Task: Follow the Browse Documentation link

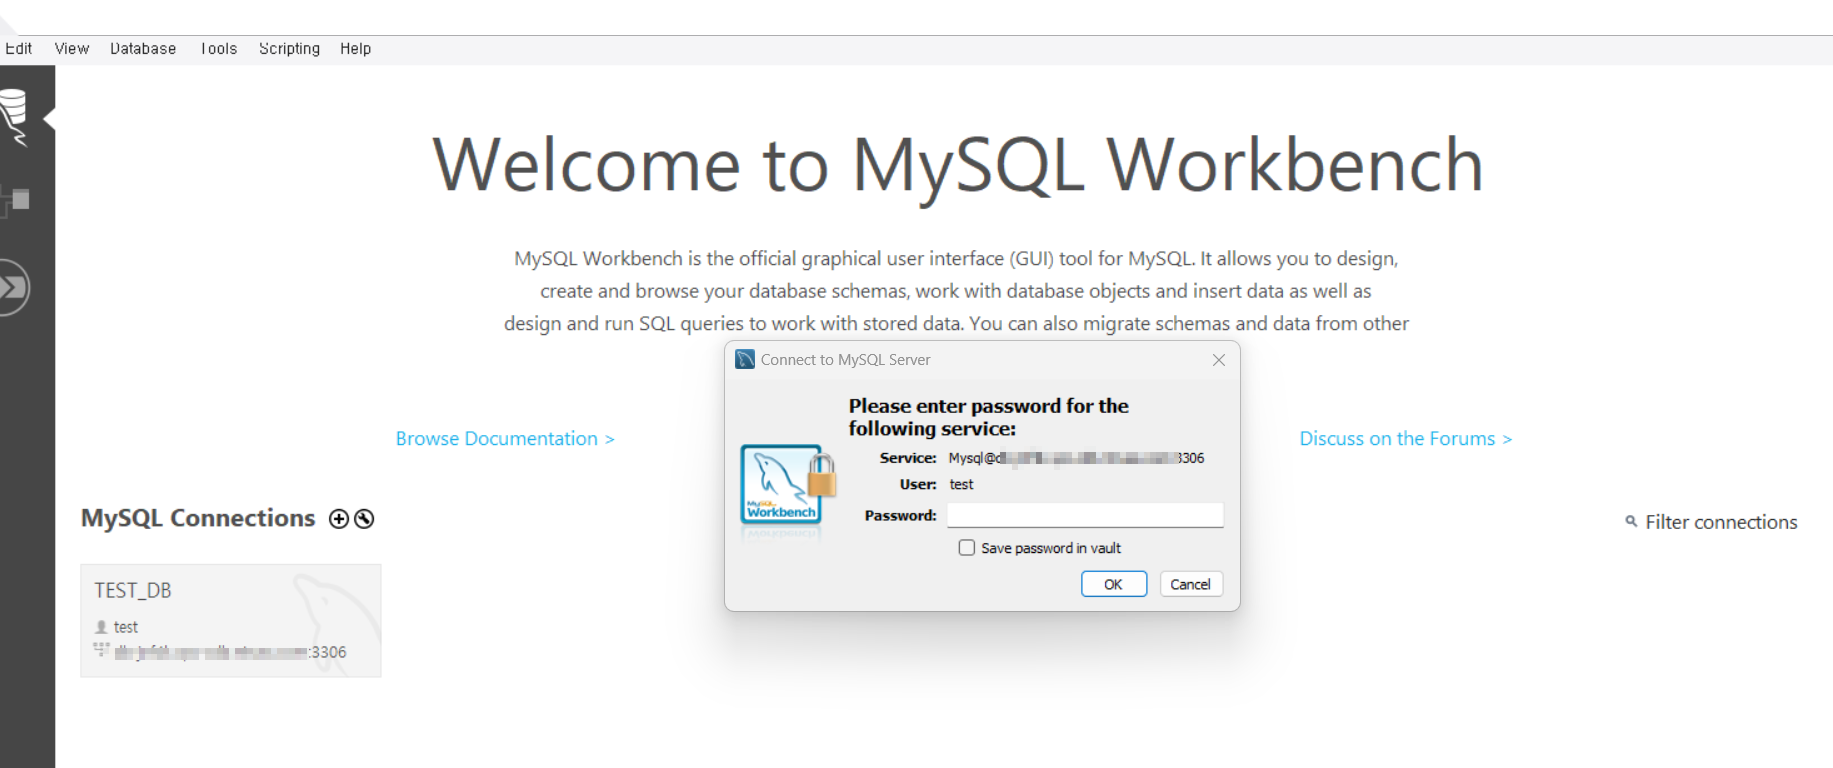Action: [x=505, y=438]
